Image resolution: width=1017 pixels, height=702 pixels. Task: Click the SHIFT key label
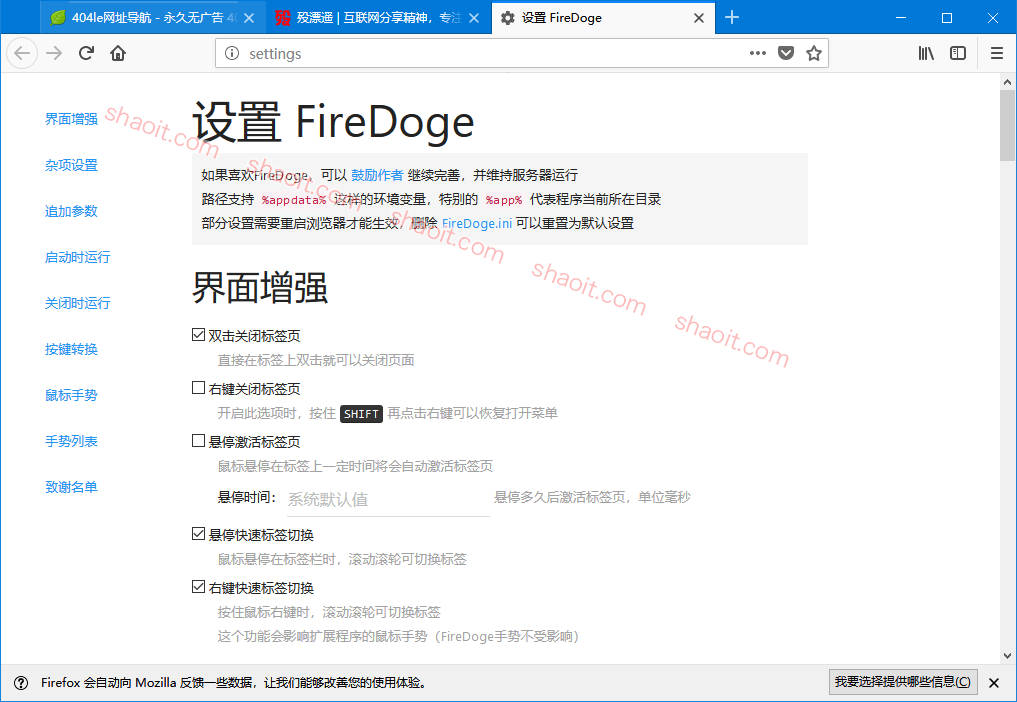[361, 413]
